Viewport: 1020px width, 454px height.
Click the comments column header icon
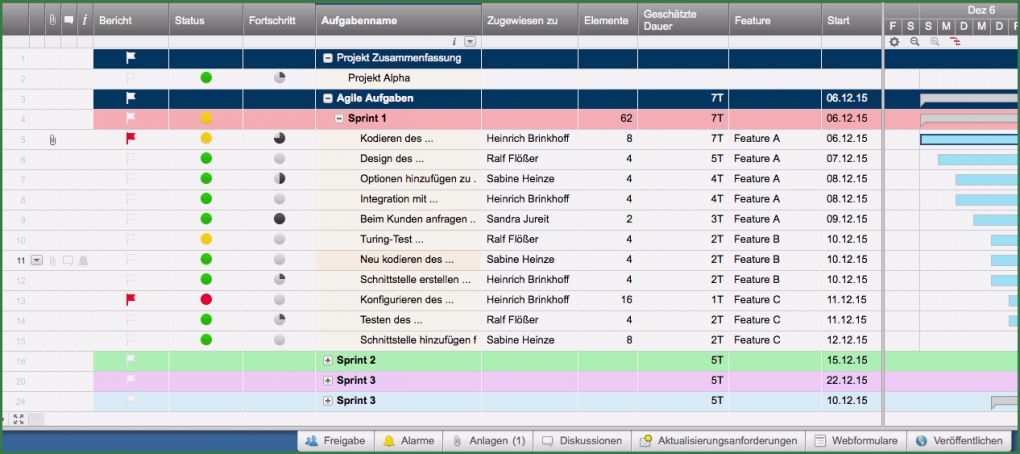(68, 20)
